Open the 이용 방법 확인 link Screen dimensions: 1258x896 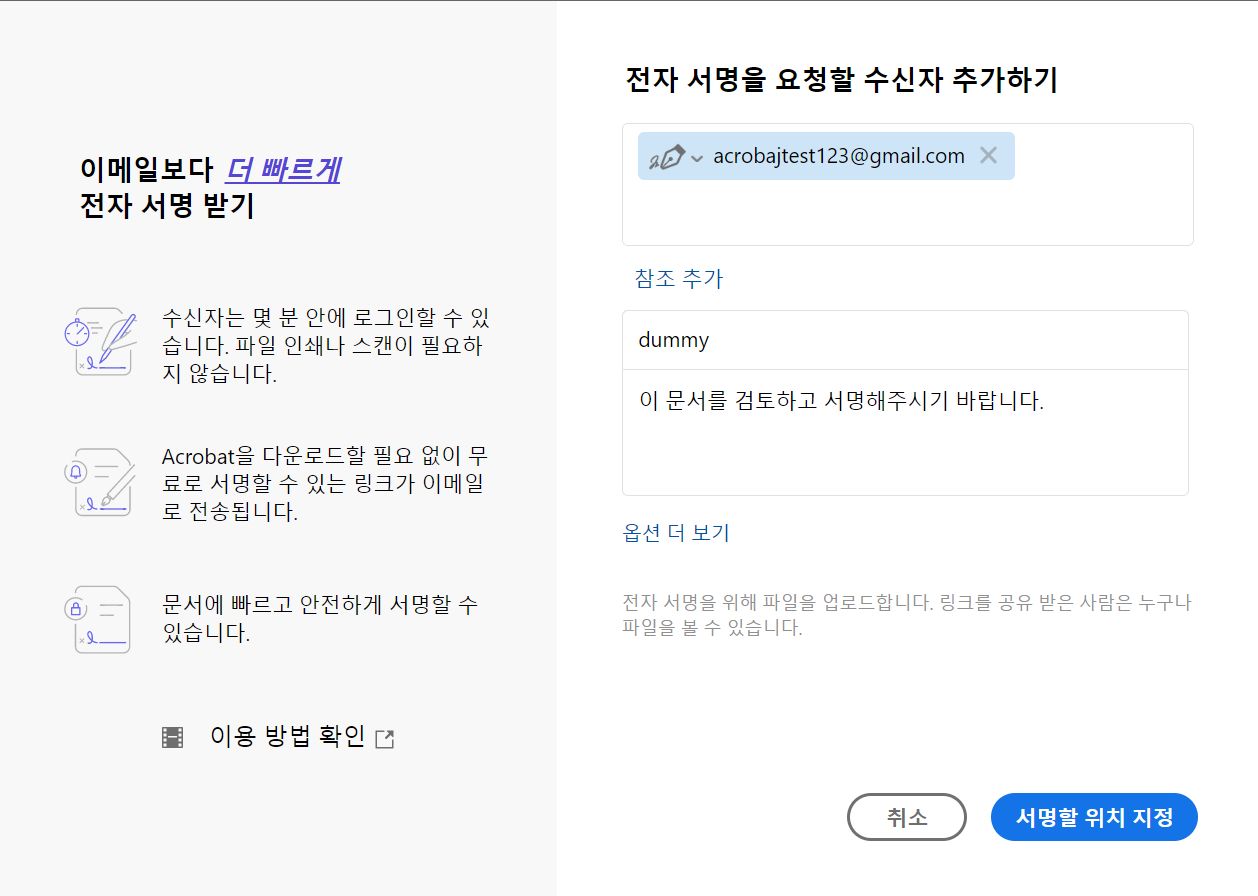[287, 737]
